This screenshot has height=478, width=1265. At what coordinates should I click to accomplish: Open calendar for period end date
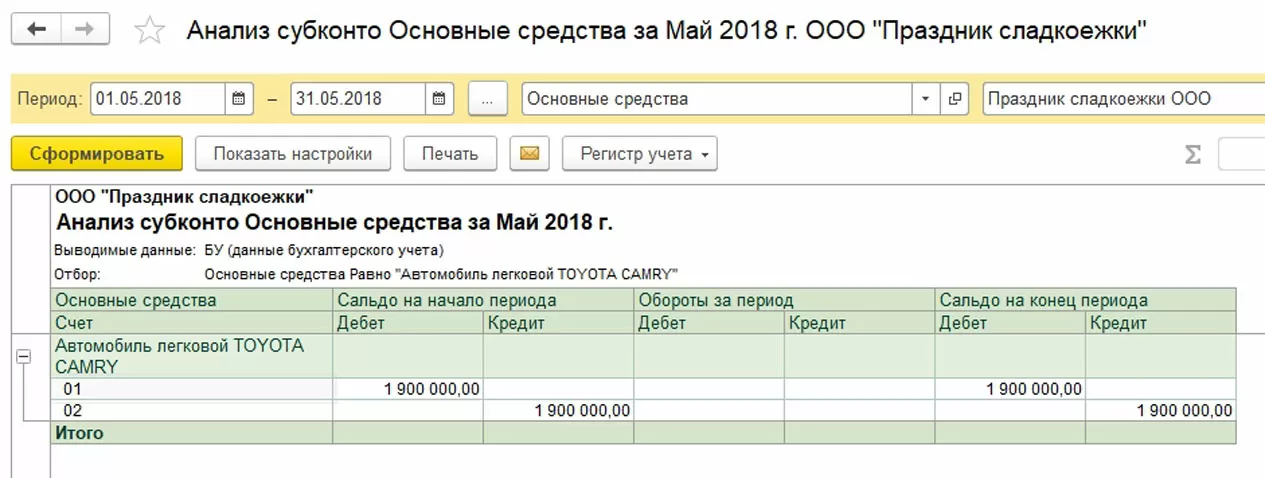(x=438, y=99)
